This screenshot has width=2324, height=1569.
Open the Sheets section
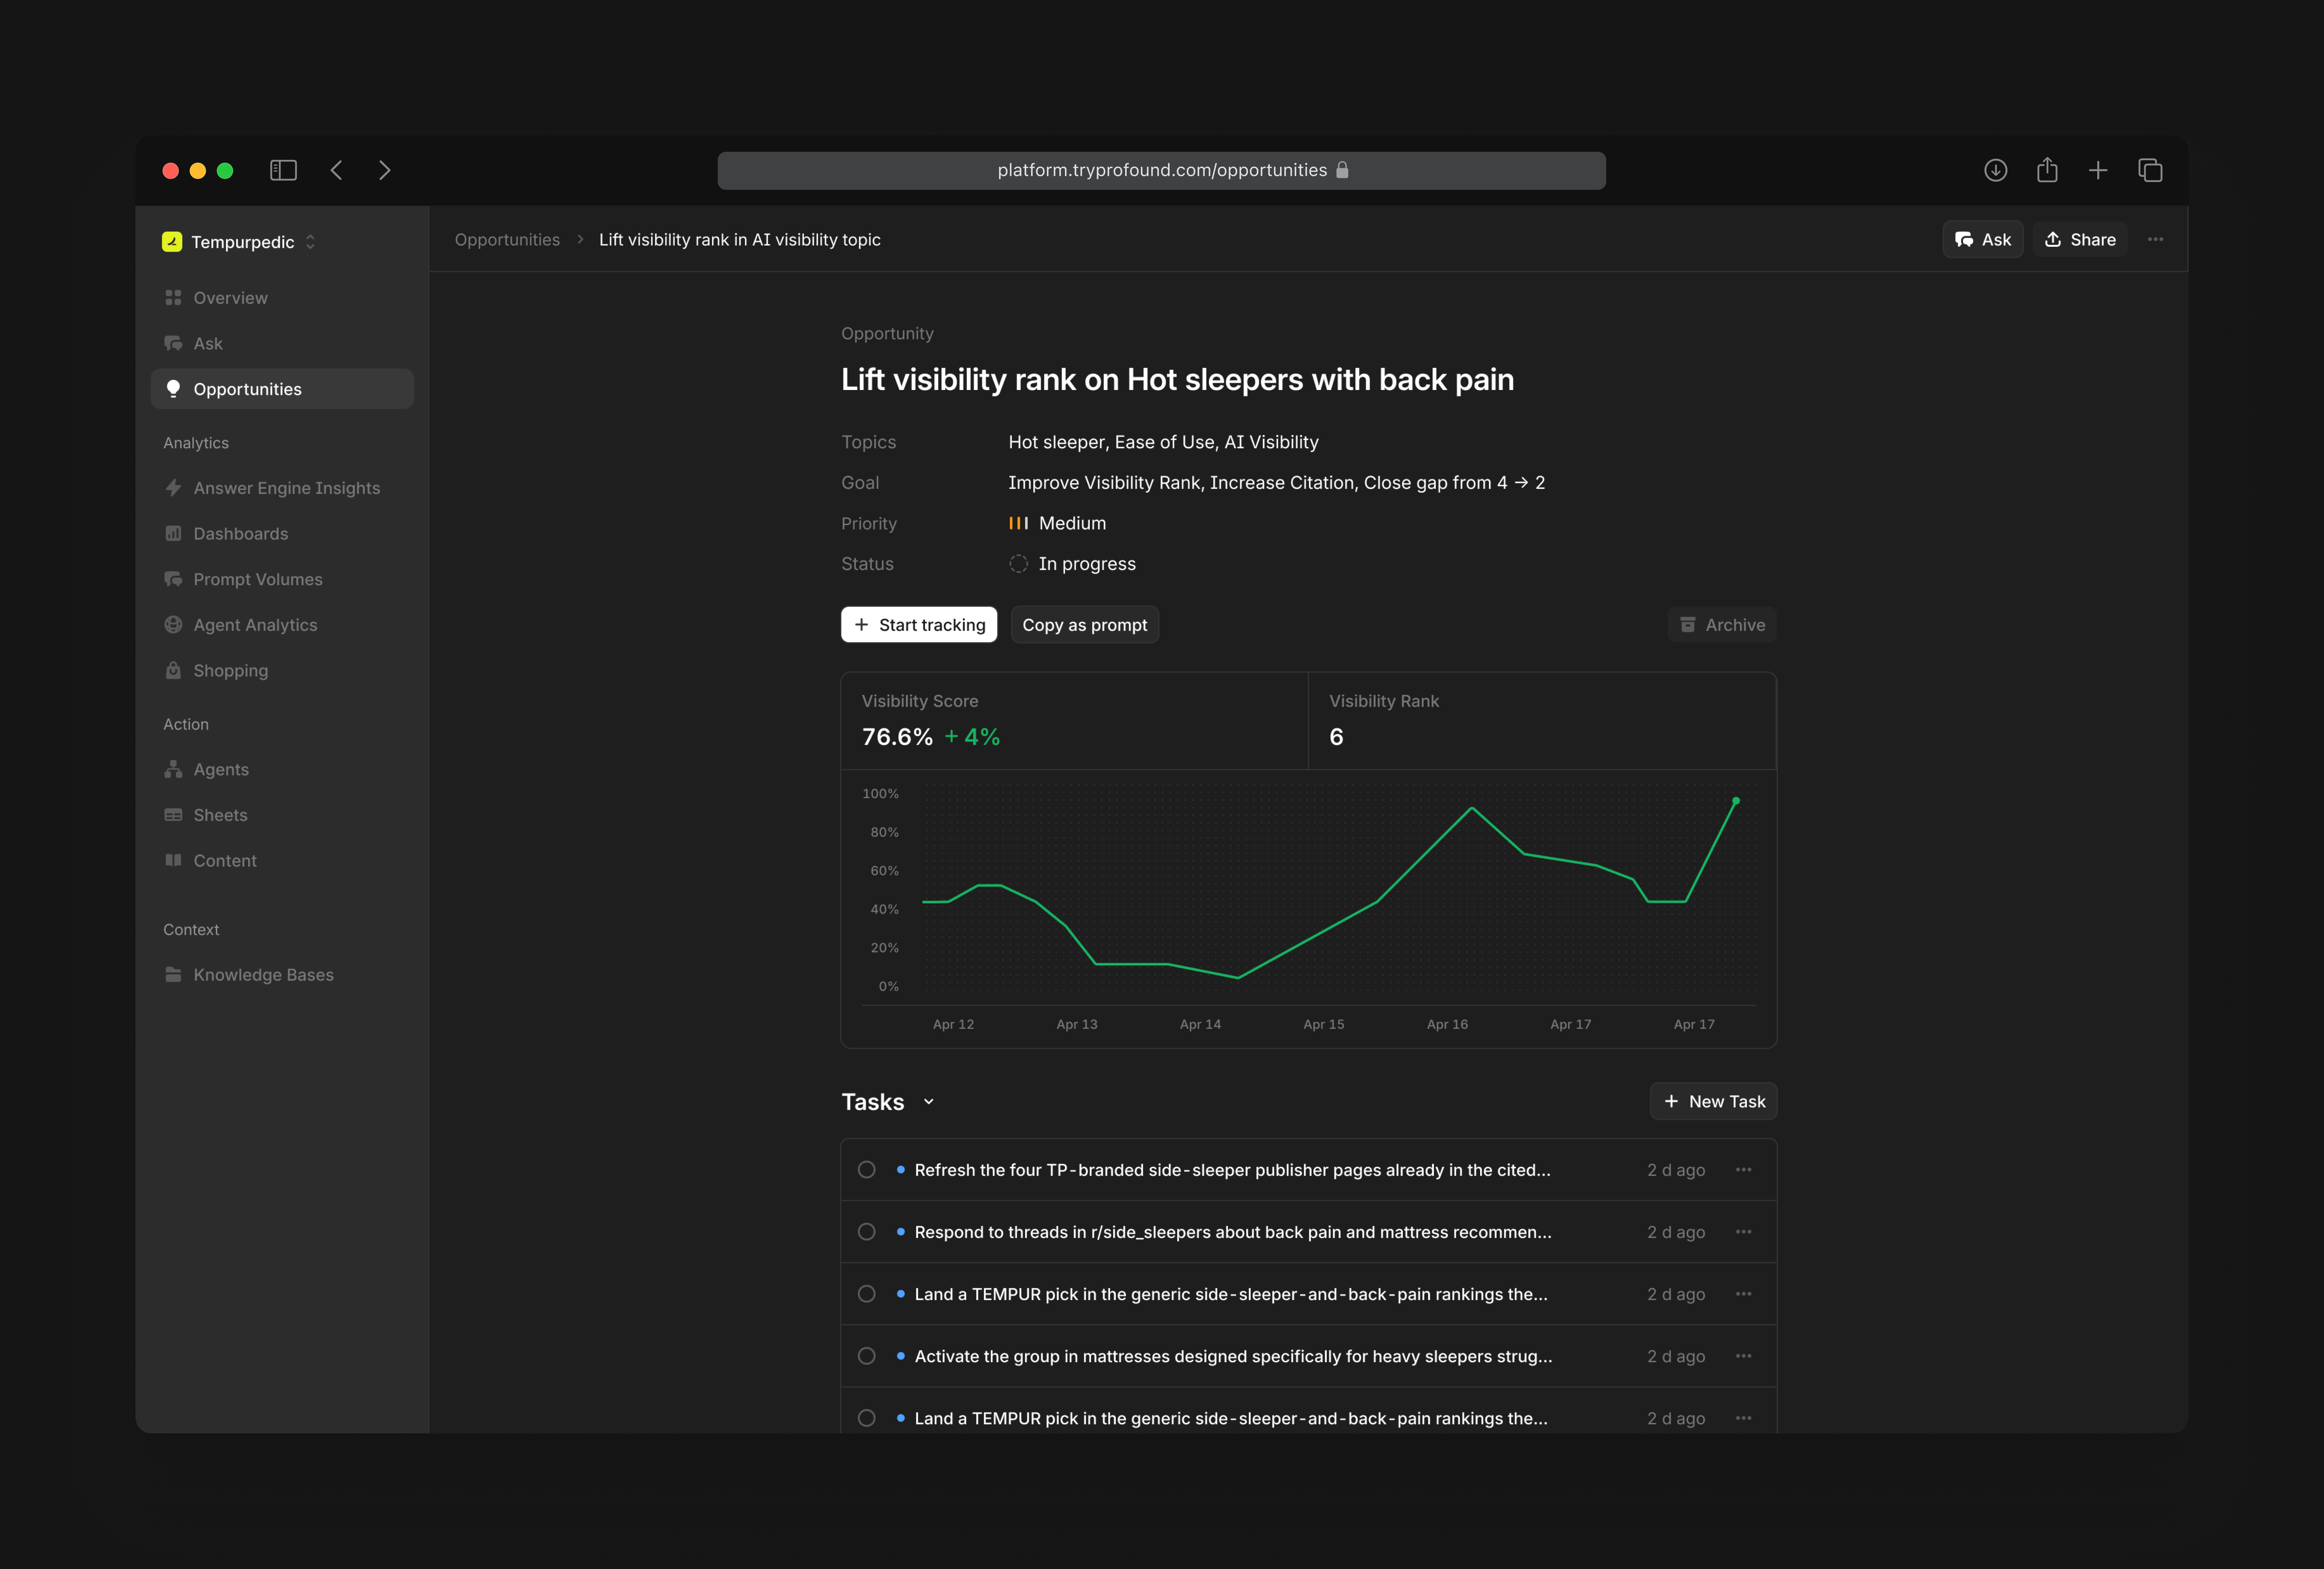click(x=282, y=815)
